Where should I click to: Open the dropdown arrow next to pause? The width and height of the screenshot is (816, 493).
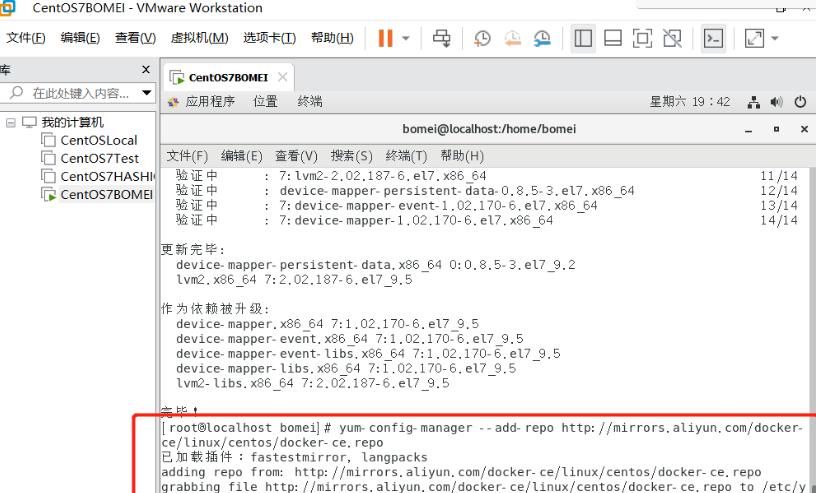pyautogui.click(x=406, y=38)
